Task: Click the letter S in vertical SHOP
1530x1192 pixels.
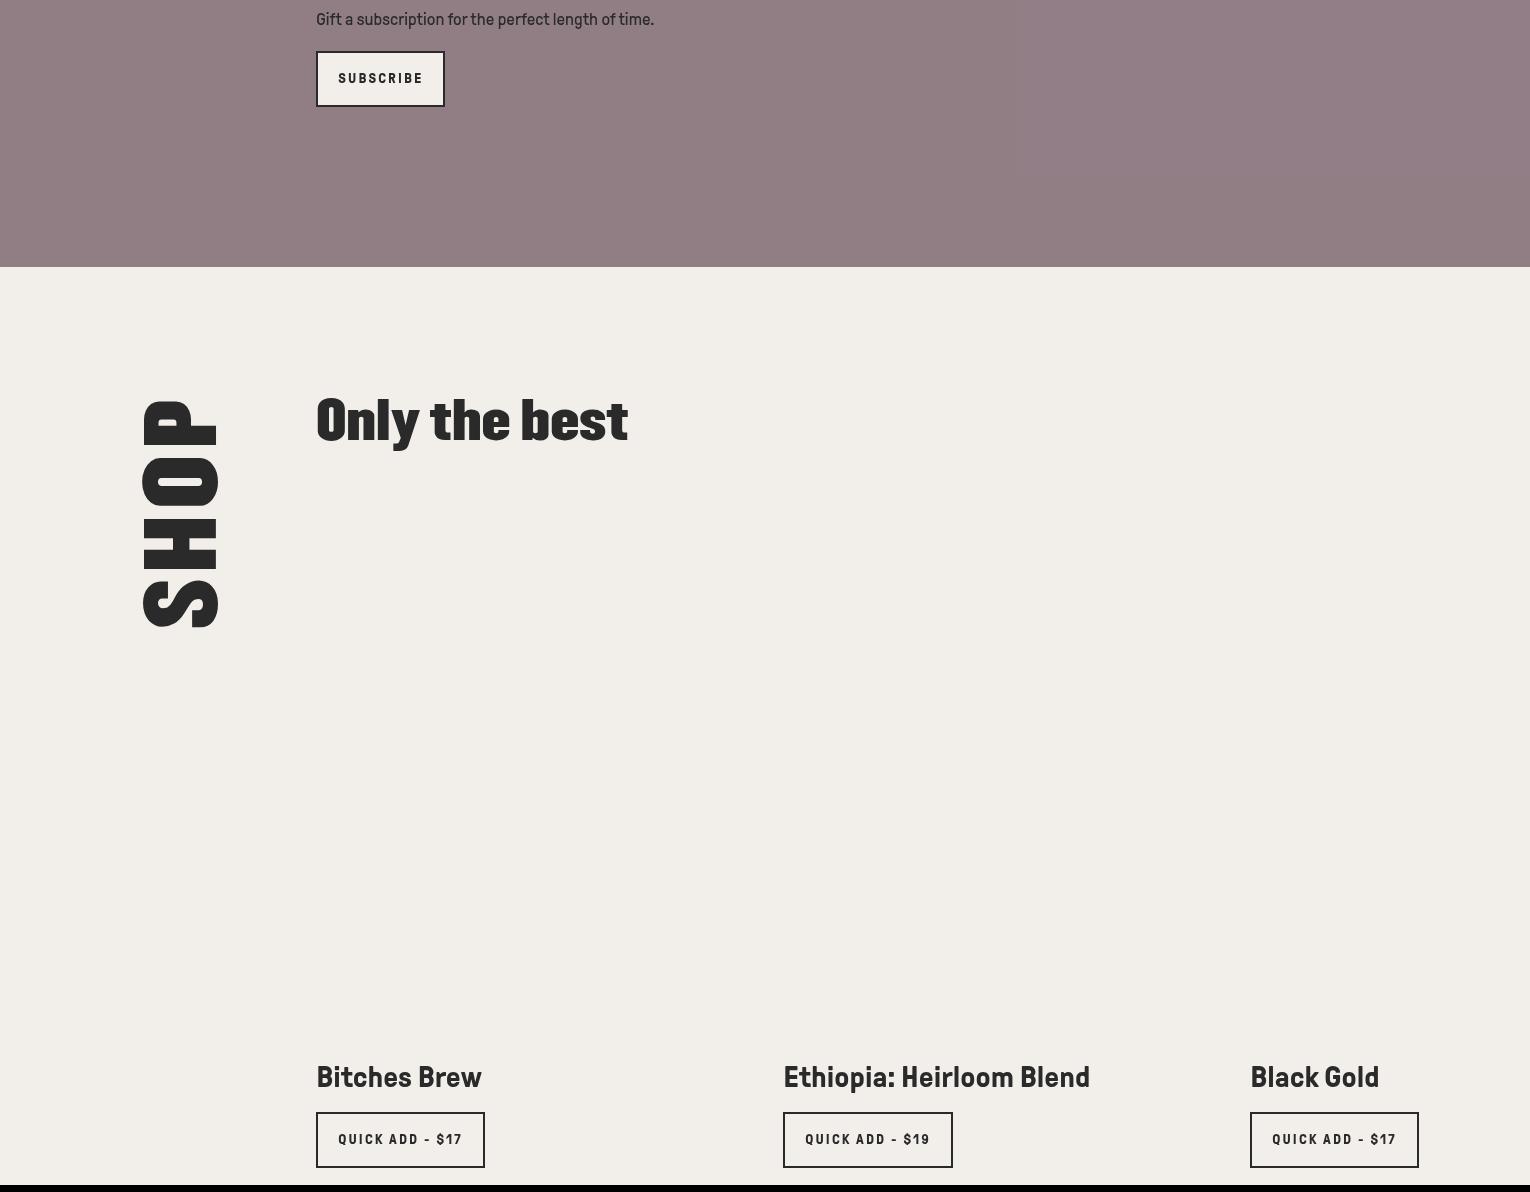Action: pos(180,603)
